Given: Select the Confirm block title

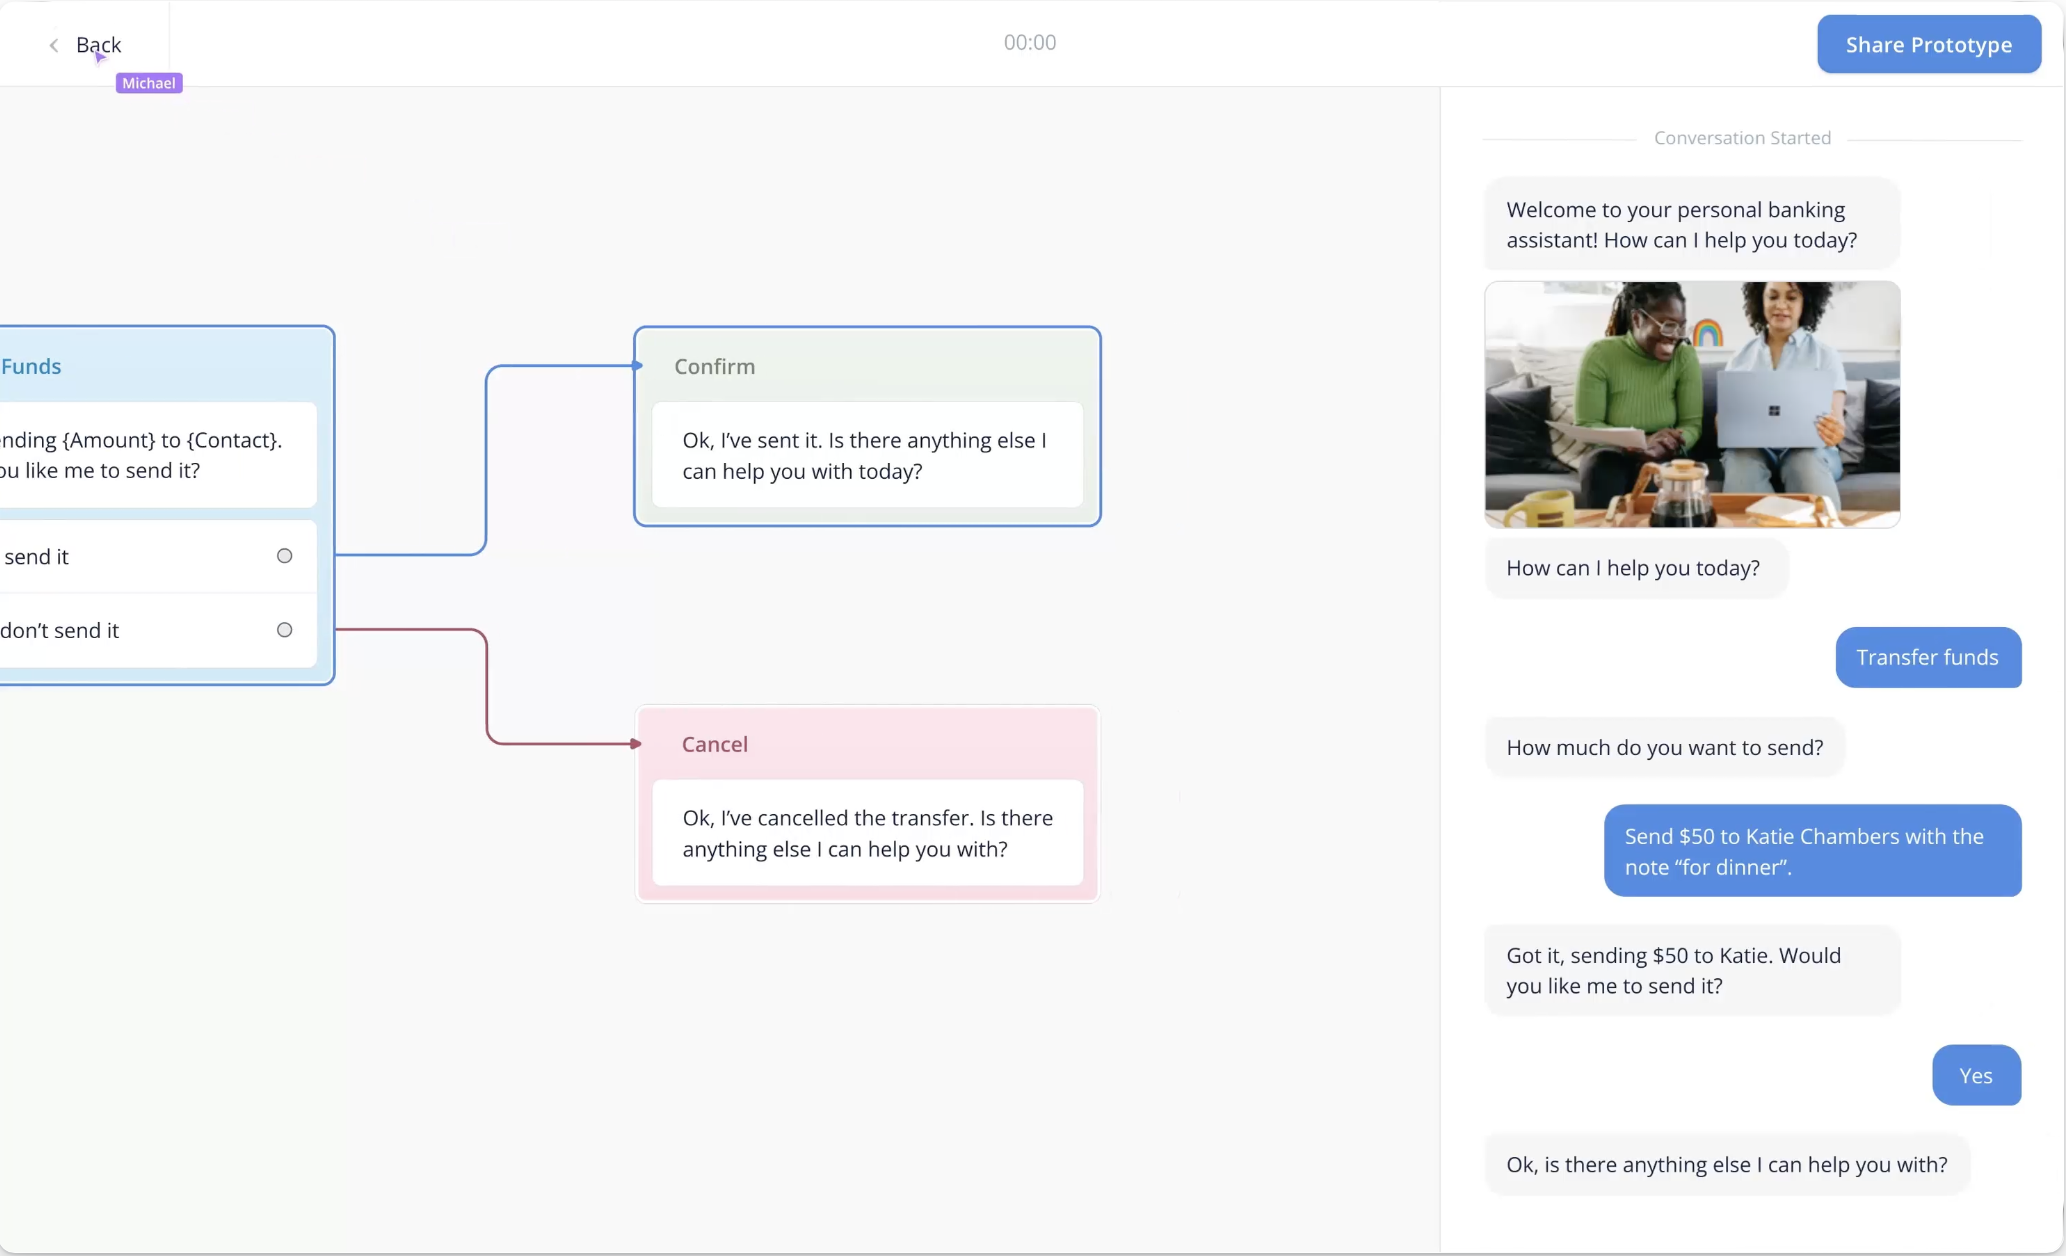Looking at the screenshot, I should [x=715, y=366].
